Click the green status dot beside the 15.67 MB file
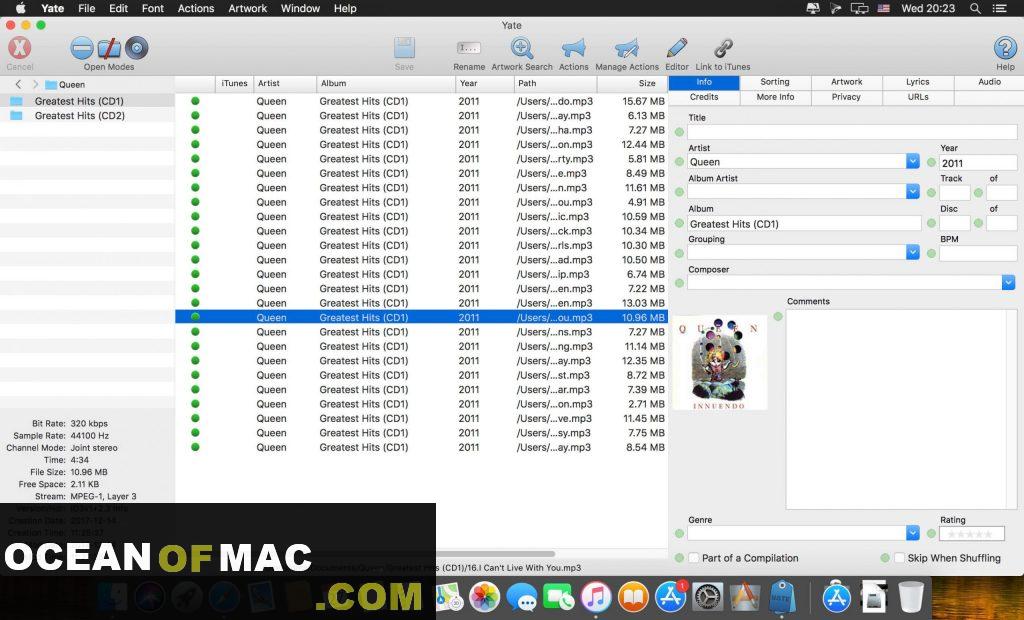The image size is (1024, 620). point(195,101)
